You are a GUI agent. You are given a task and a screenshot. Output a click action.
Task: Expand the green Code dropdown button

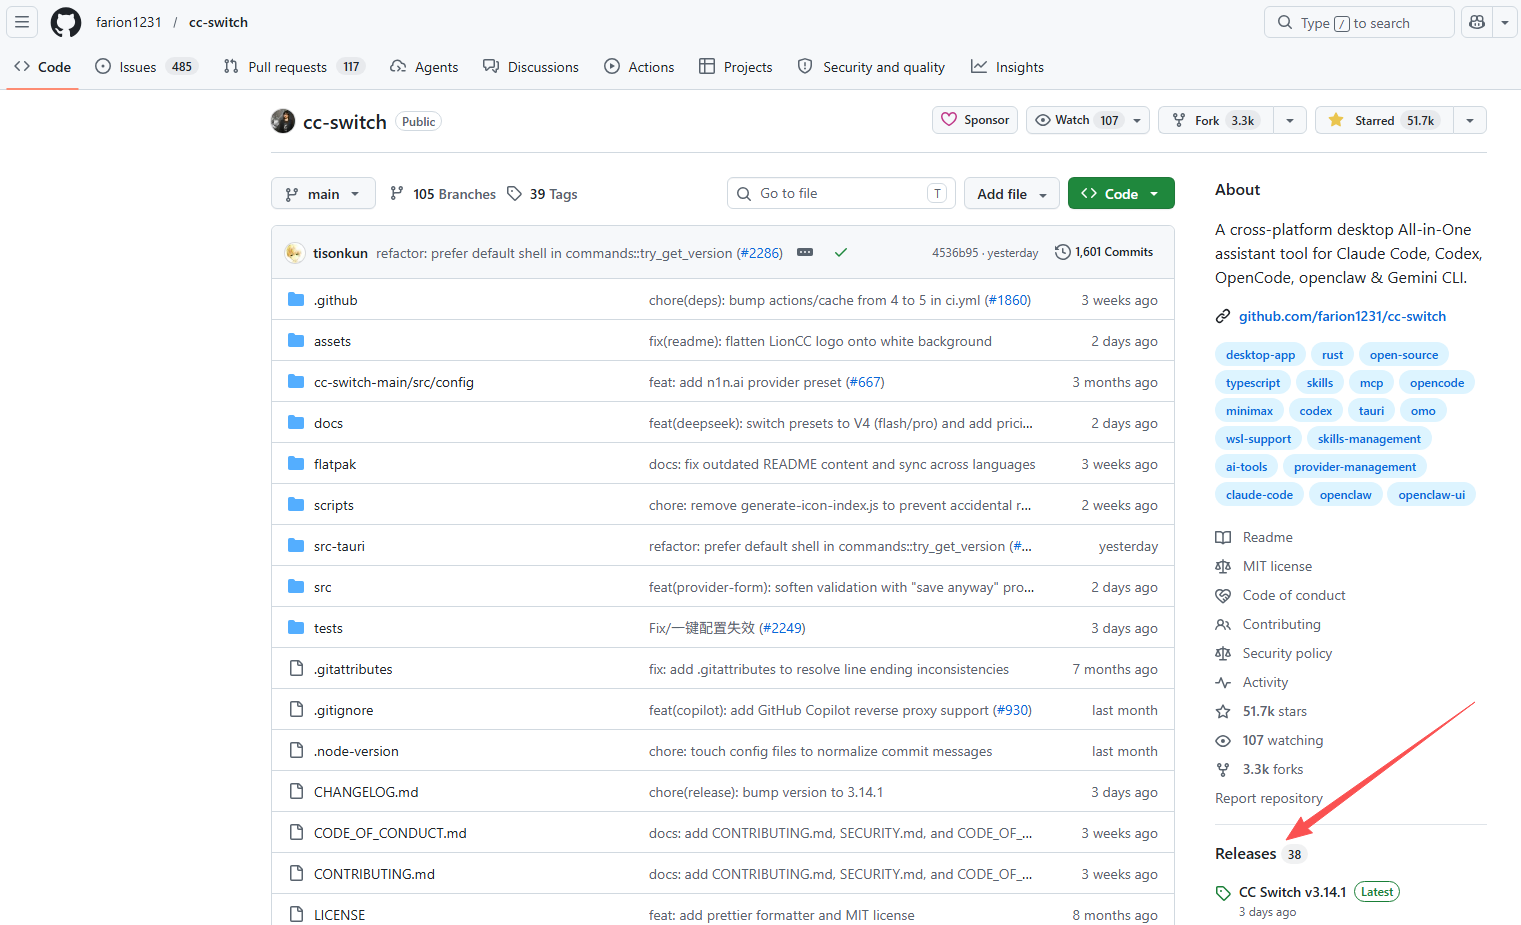[x=1121, y=194]
